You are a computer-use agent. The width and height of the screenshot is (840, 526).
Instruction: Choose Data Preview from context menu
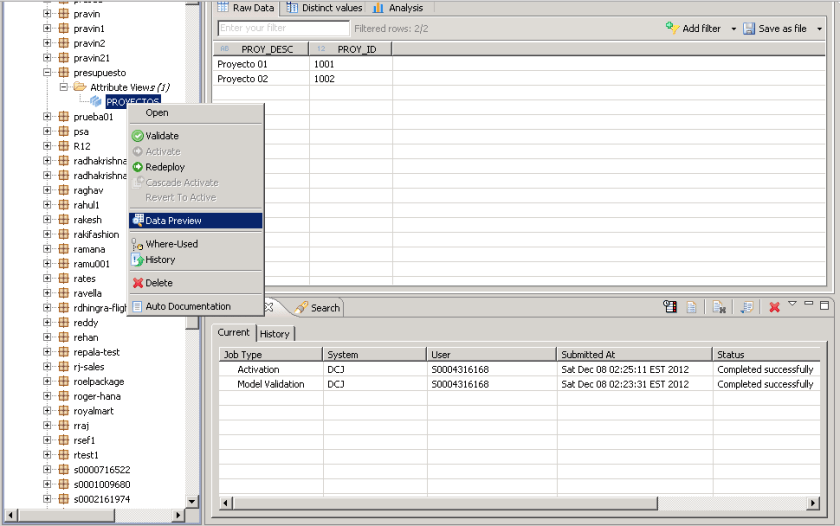click(x=173, y=221)
